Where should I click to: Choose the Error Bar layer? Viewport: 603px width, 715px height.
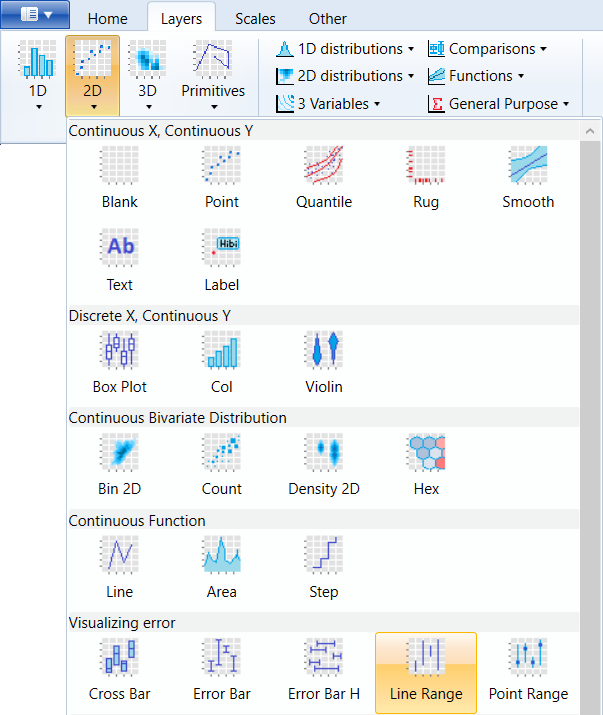(x=222, y=670)
